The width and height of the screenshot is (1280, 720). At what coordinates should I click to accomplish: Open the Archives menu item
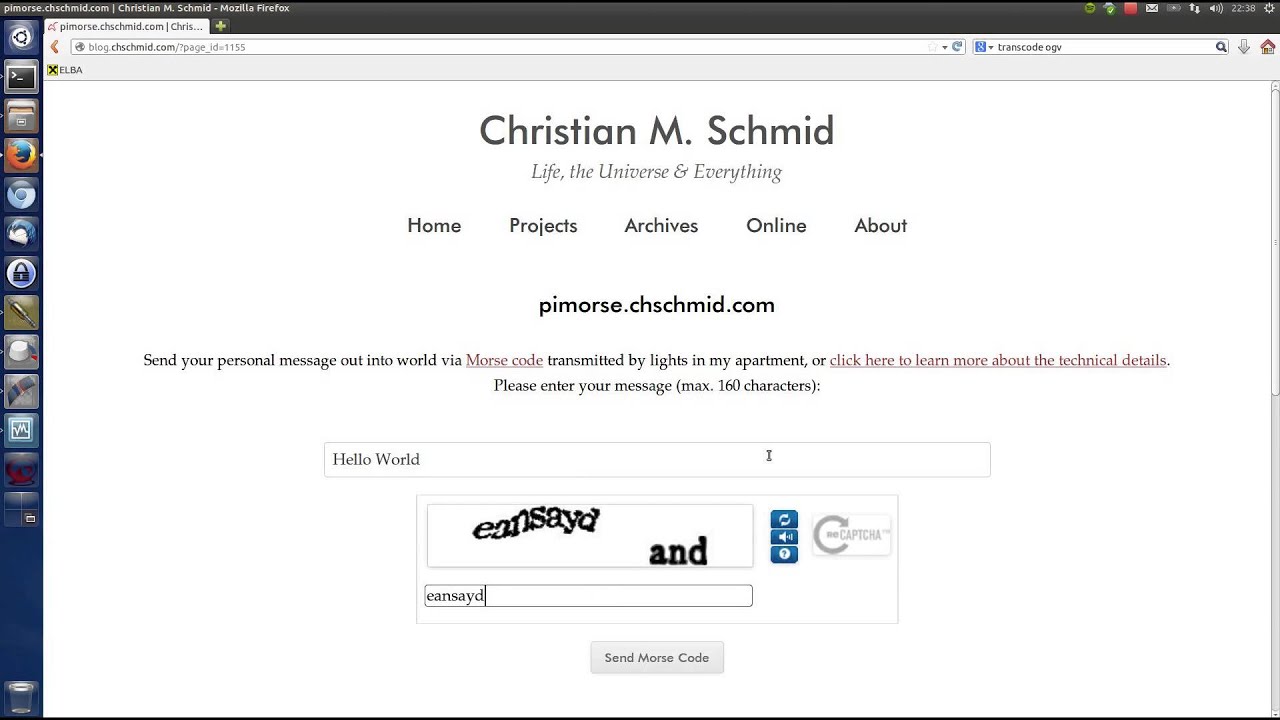click(661, 225)
